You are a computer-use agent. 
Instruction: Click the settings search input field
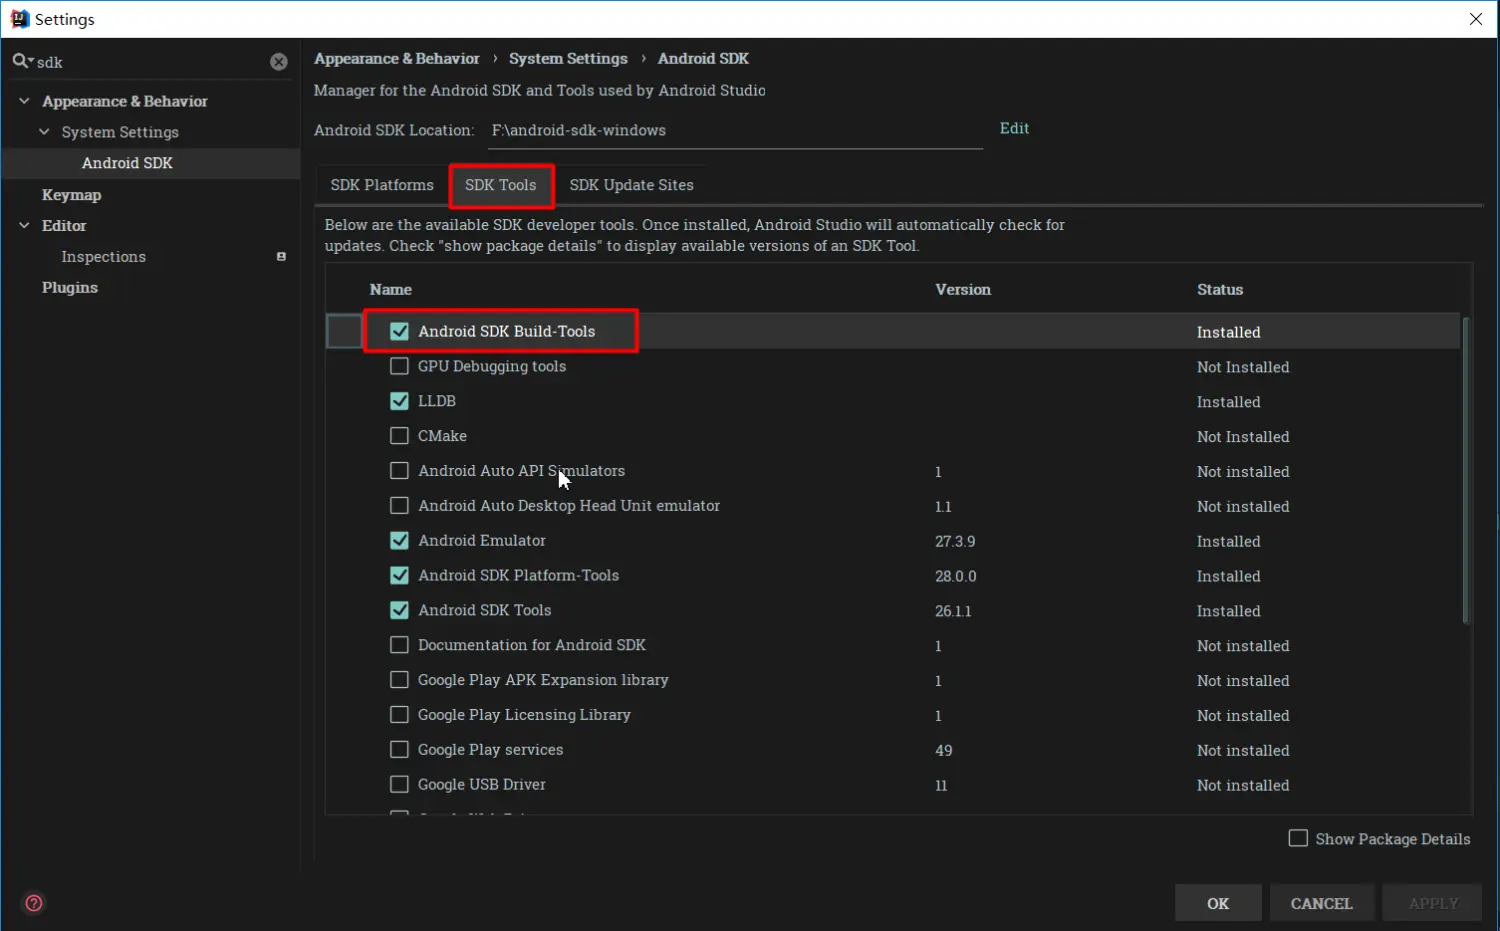click(150, 62)
